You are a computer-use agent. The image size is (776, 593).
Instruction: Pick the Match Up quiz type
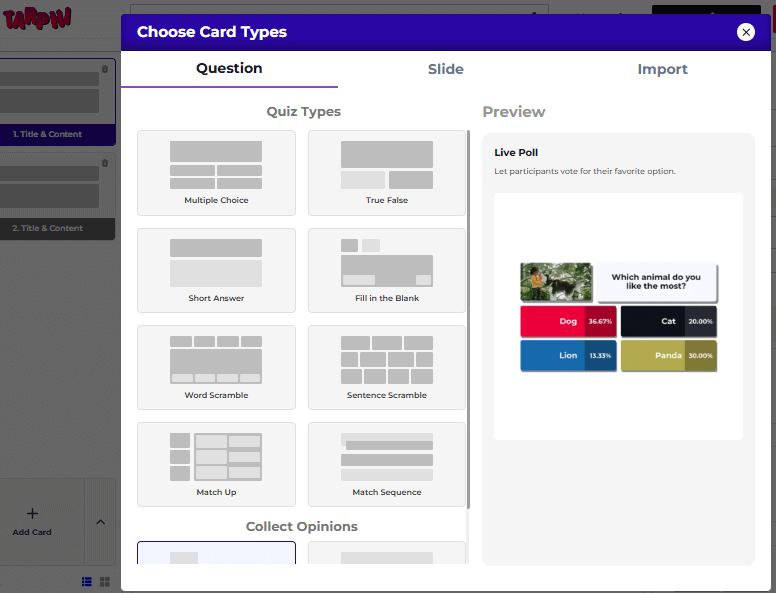(x=216, y=463)
